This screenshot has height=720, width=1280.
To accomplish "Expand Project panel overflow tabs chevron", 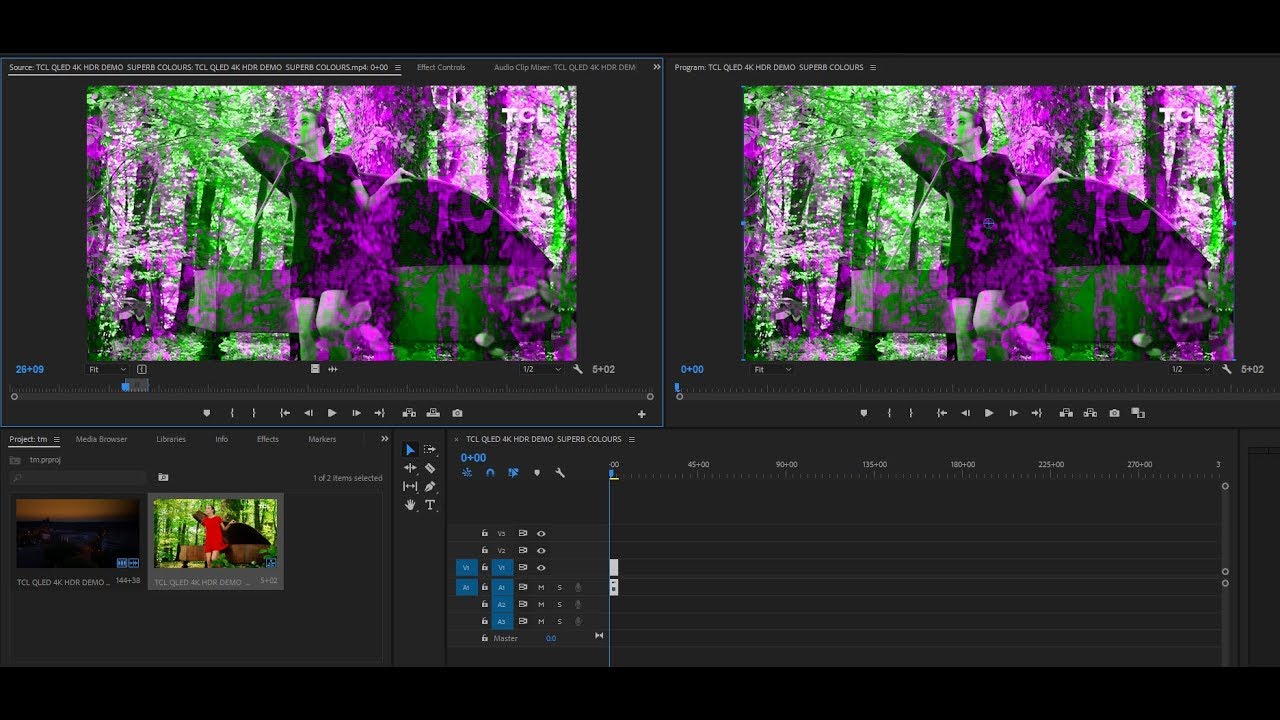I will coord(385,439).
